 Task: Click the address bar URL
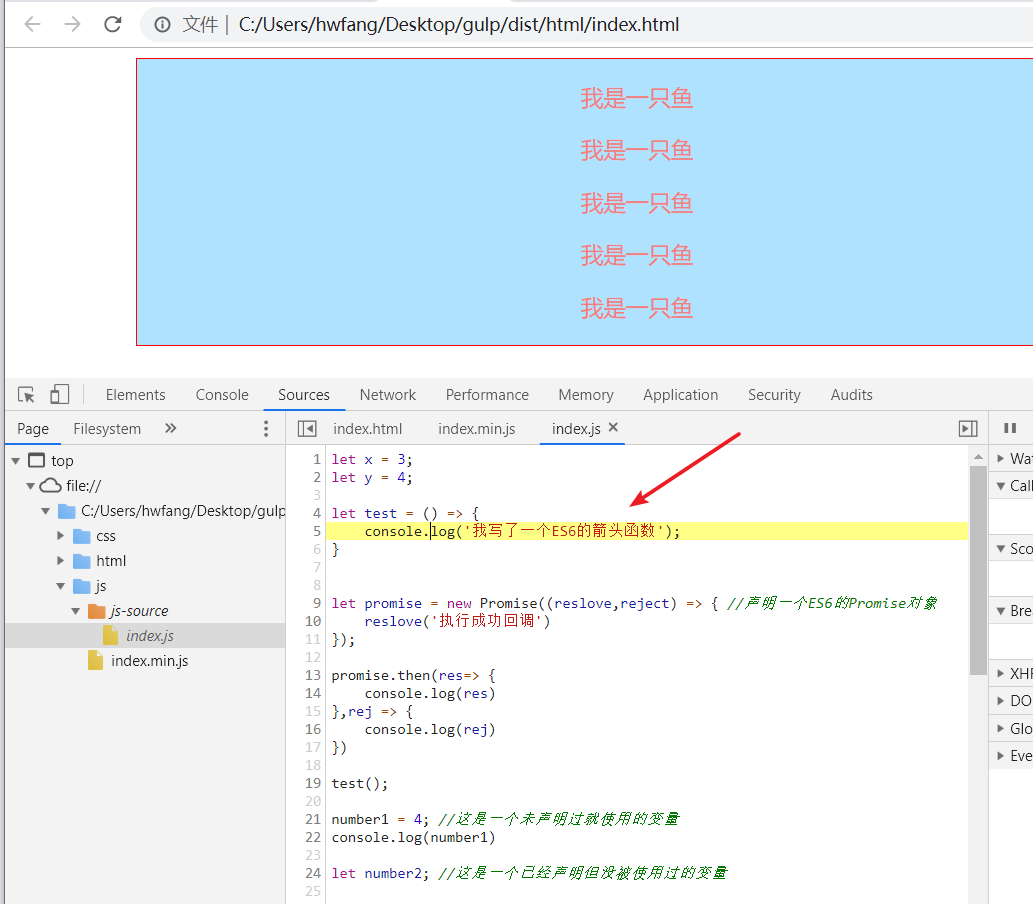459,25
